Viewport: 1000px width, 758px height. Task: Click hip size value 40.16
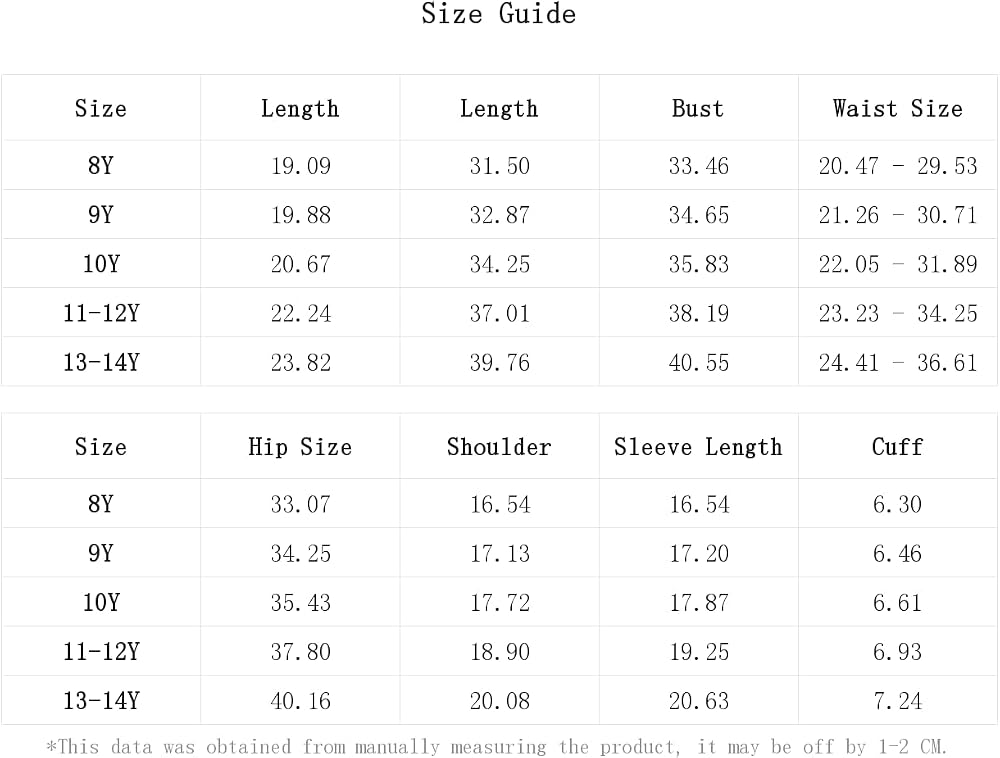pos(300,701)
